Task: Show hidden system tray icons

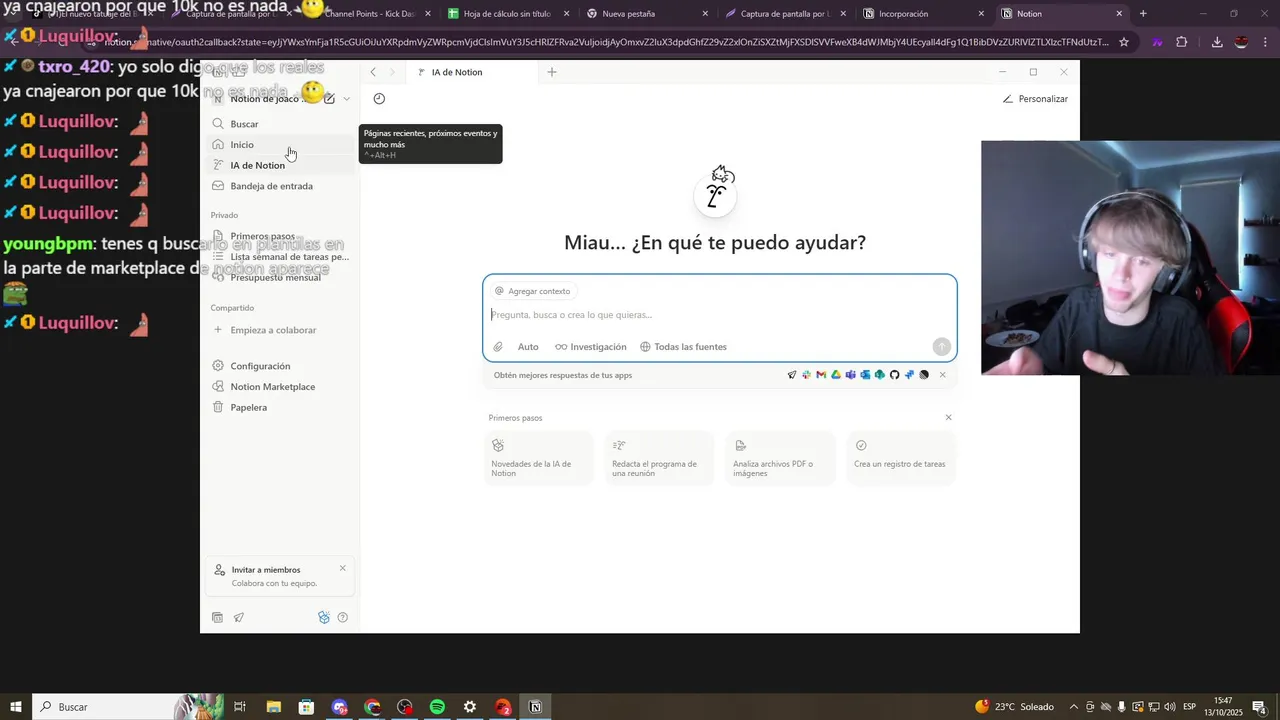Action: tap(1074, 707)
